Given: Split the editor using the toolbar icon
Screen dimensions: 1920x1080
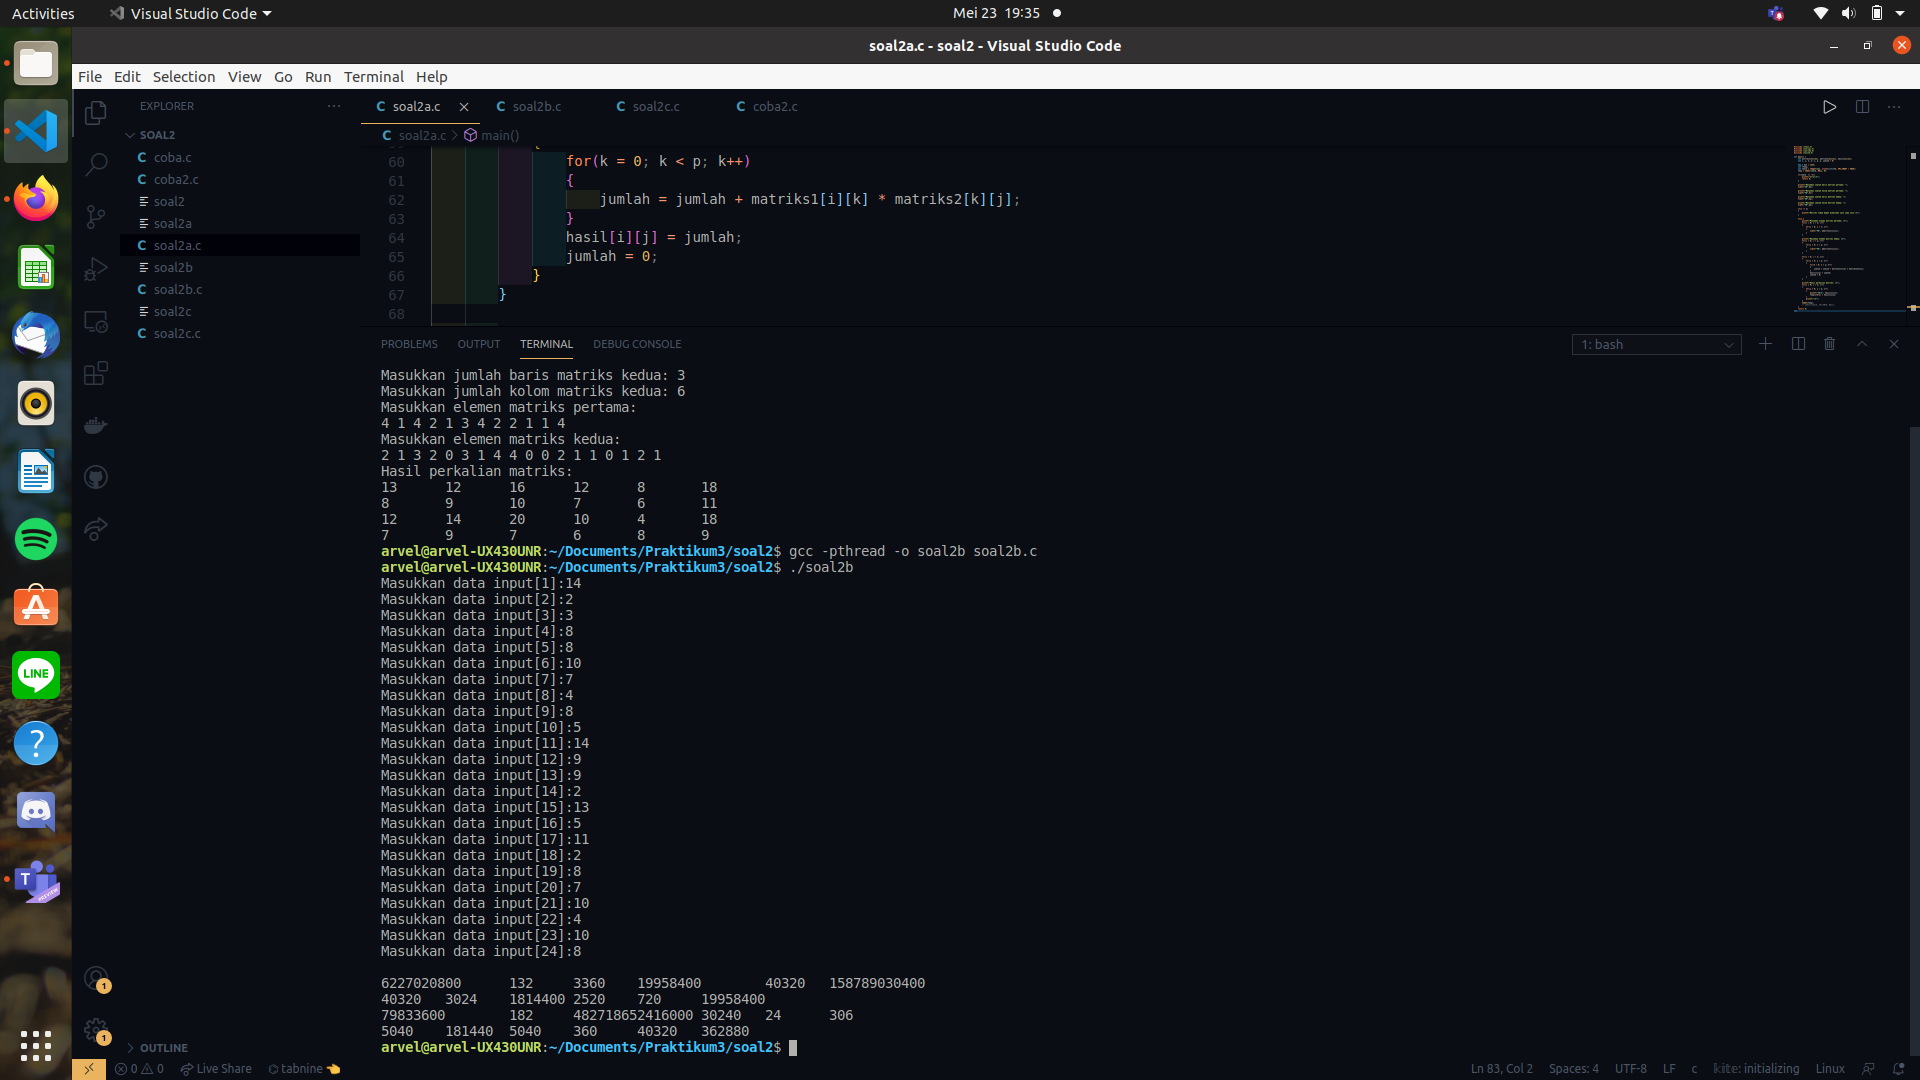Looking at the screenshot, I should [1863, 106].
